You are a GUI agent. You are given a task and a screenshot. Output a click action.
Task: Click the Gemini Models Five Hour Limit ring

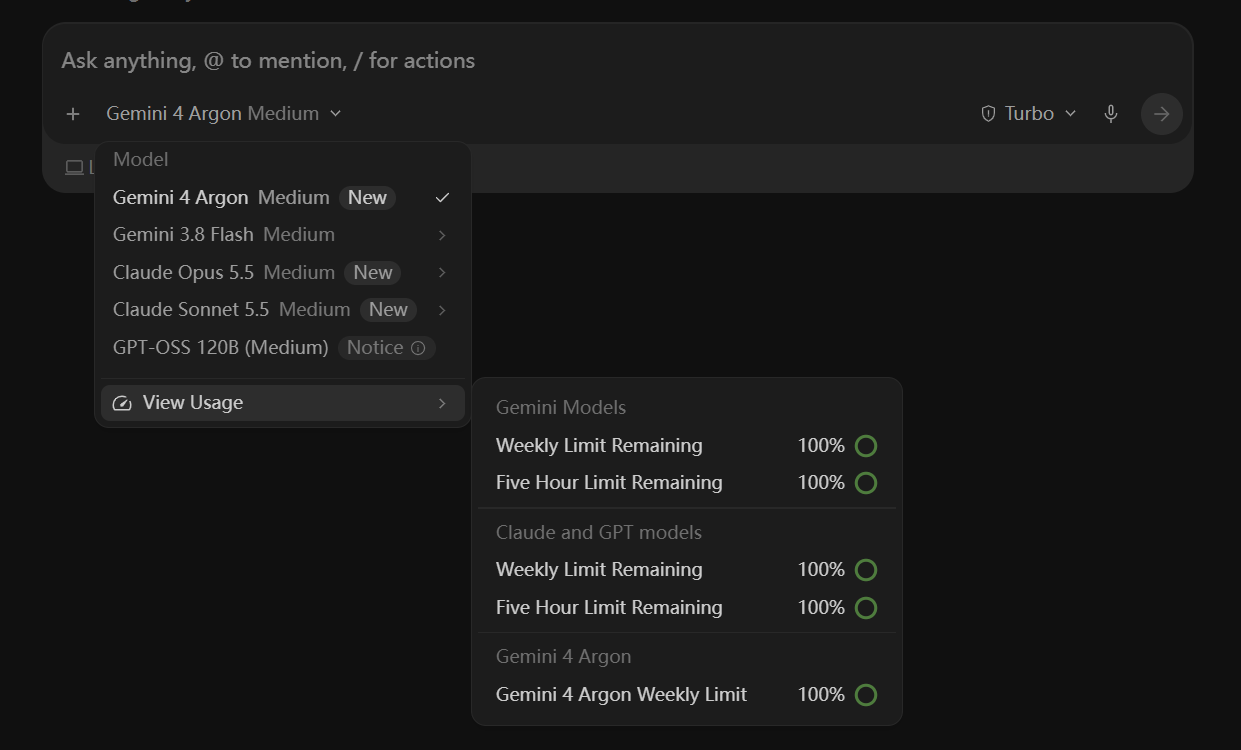(866, 483)
